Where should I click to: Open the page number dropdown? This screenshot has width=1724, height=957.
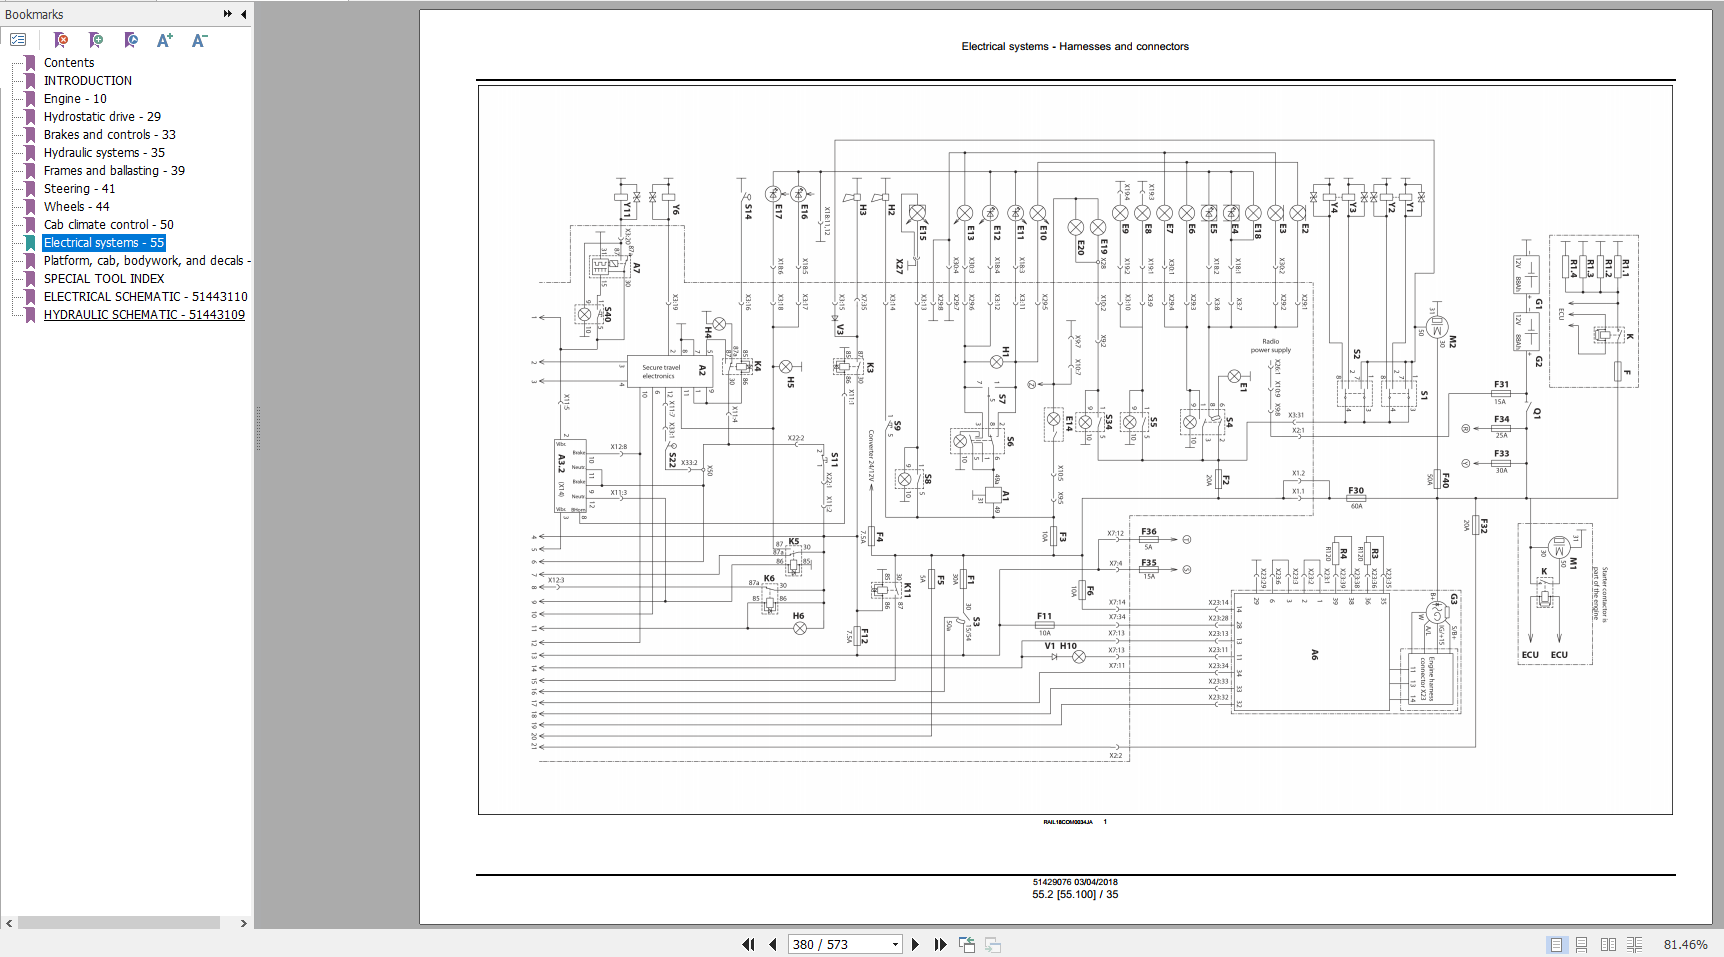(x=895, y=944)
